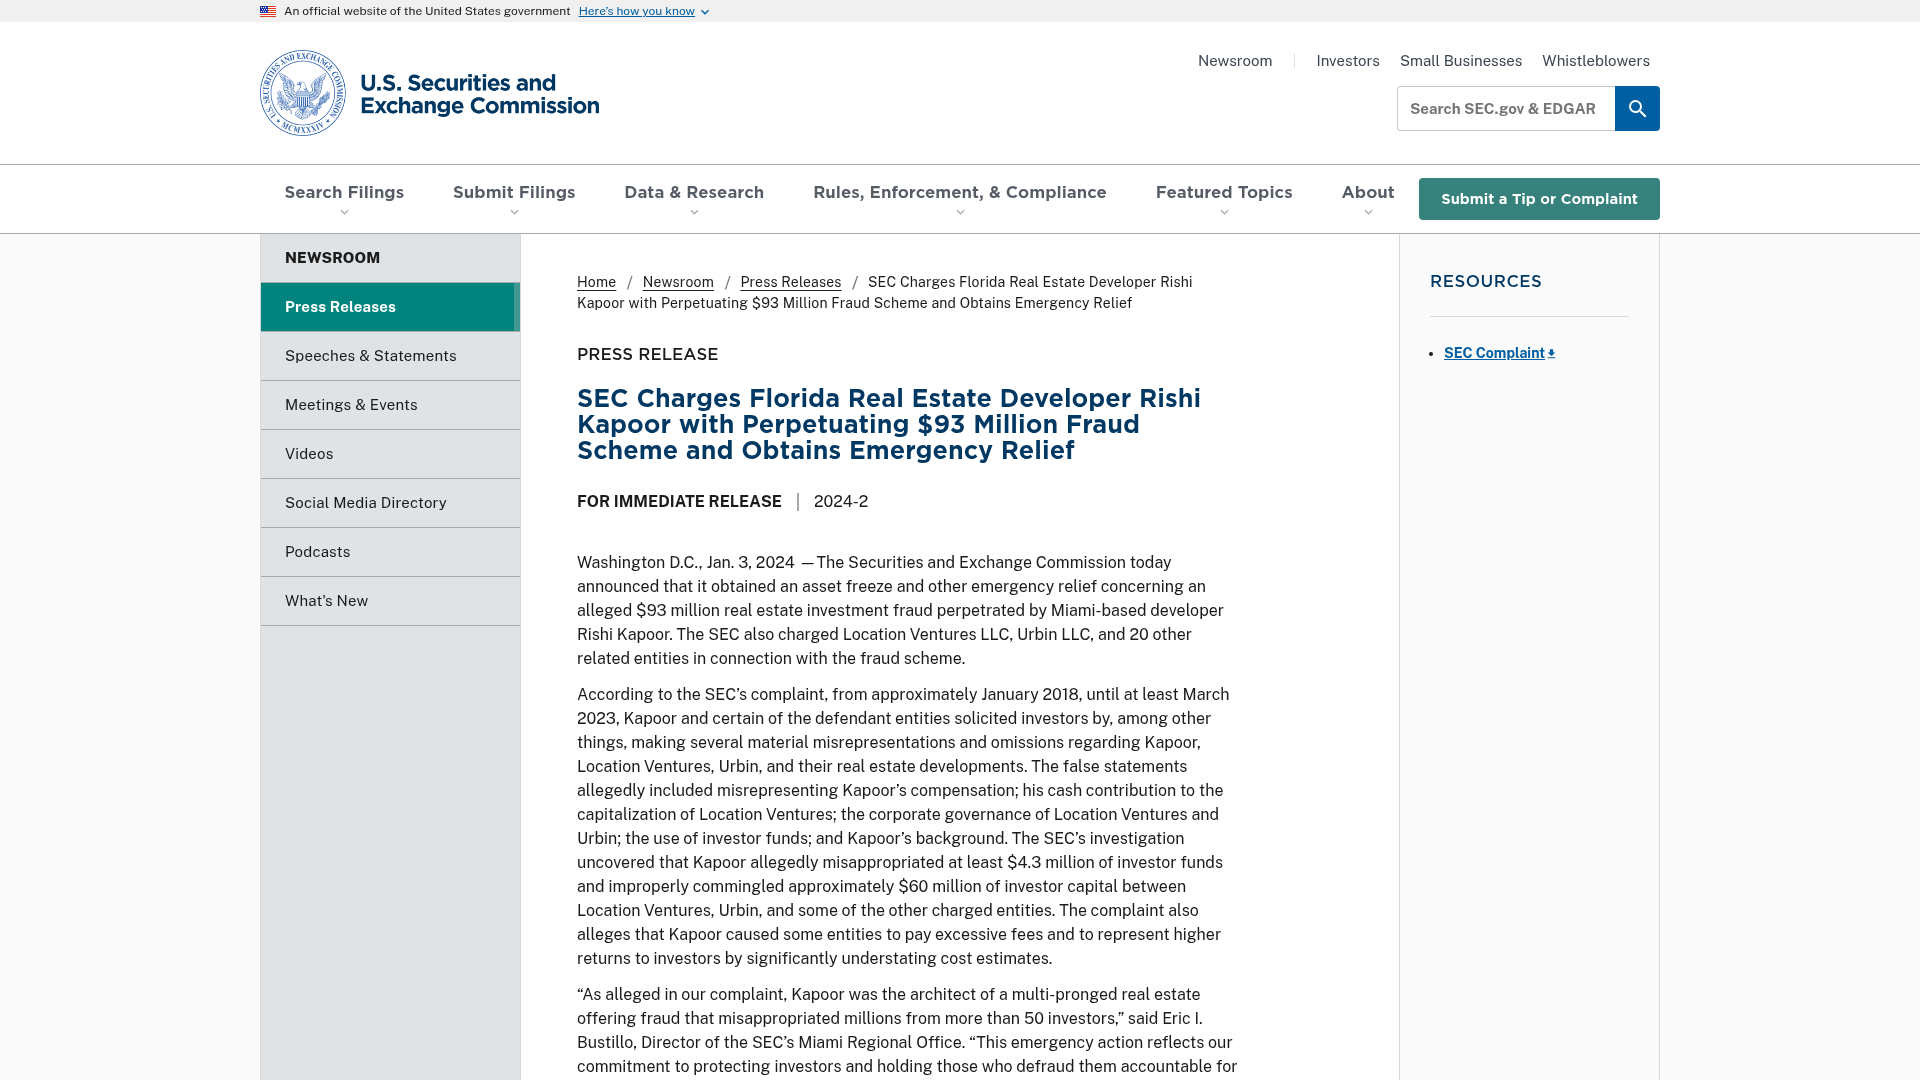Image resolution: width=1920 pixels, height=1080 pixels.
Task: Select Press Releases in the sidebar
Action: coord(390,307)
